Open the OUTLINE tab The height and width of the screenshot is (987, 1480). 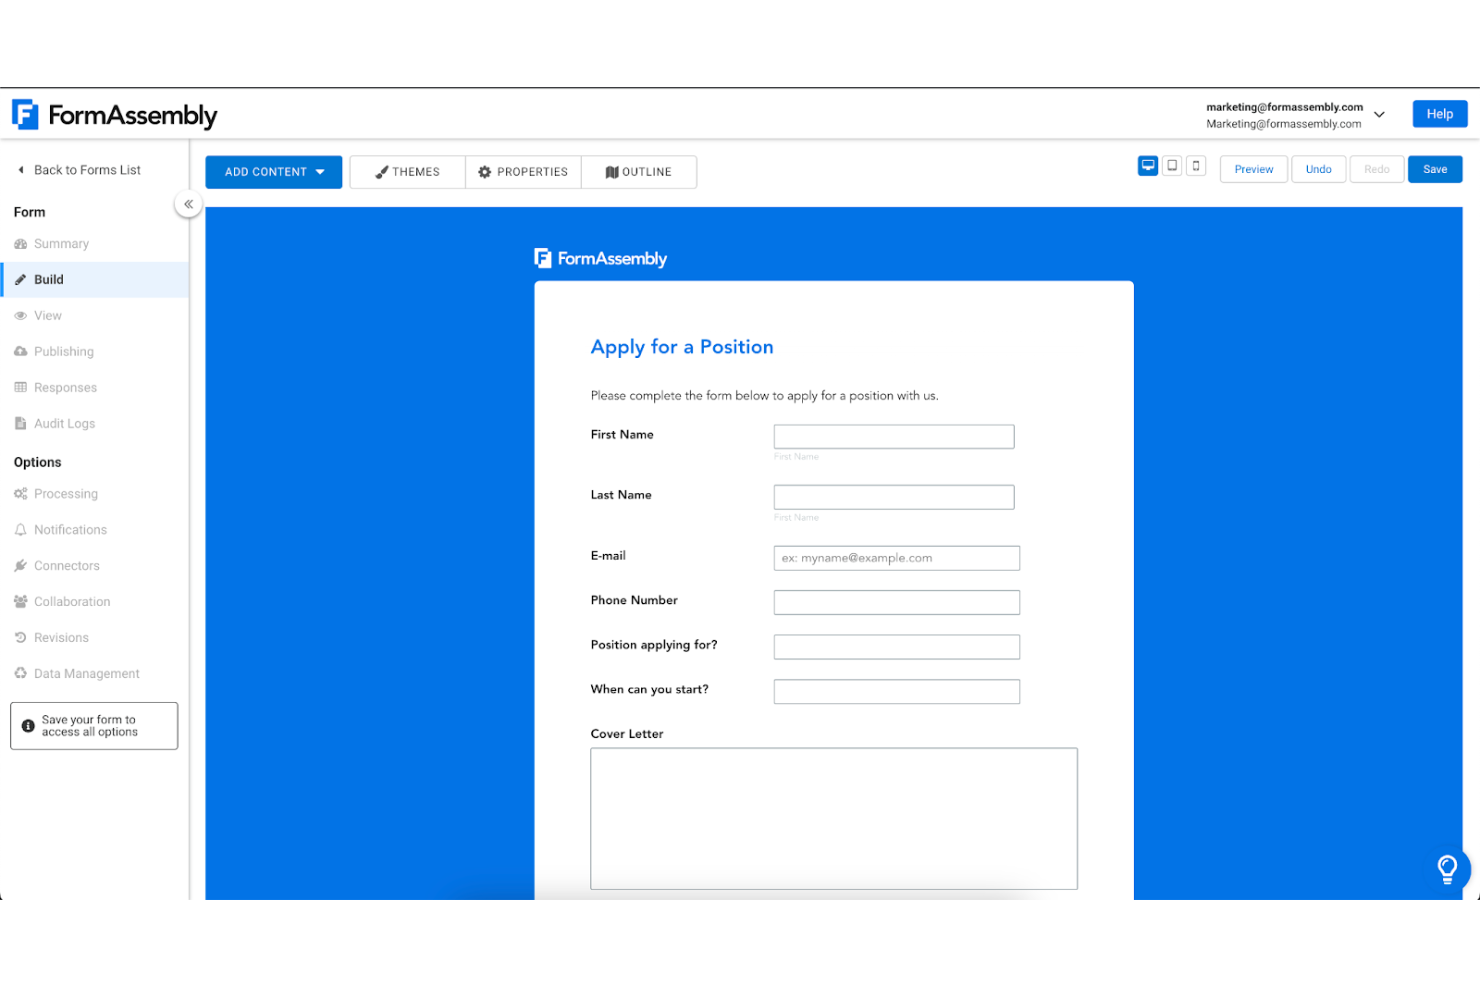(639, 172)
